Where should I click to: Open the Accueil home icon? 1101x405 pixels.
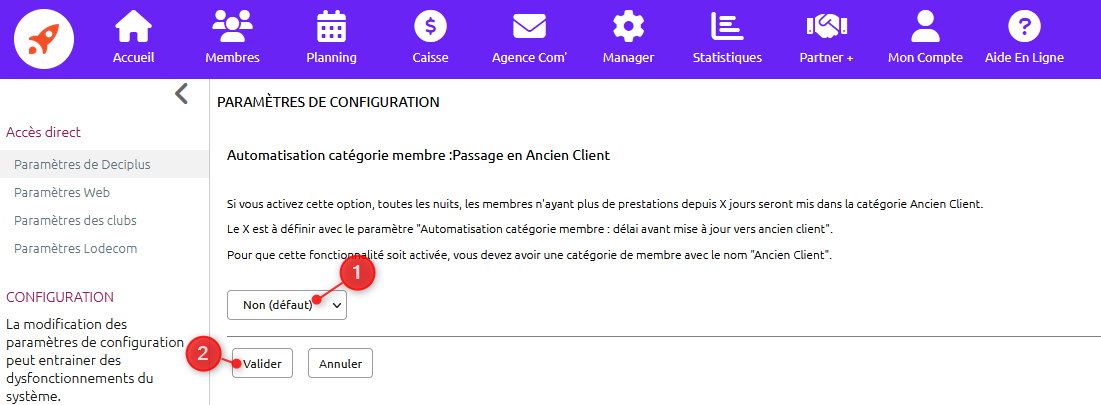click(x=133, y=27)
